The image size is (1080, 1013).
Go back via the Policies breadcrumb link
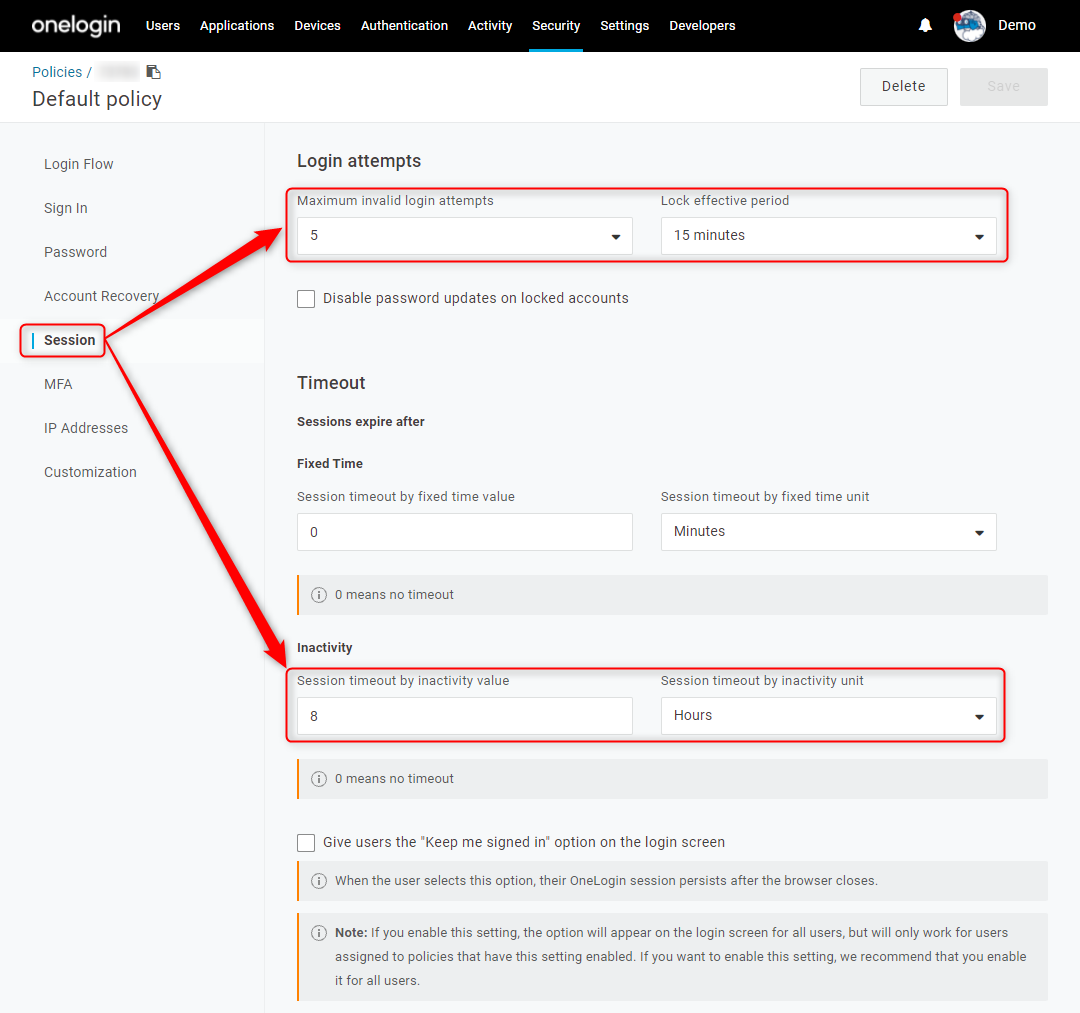[57, 72]
